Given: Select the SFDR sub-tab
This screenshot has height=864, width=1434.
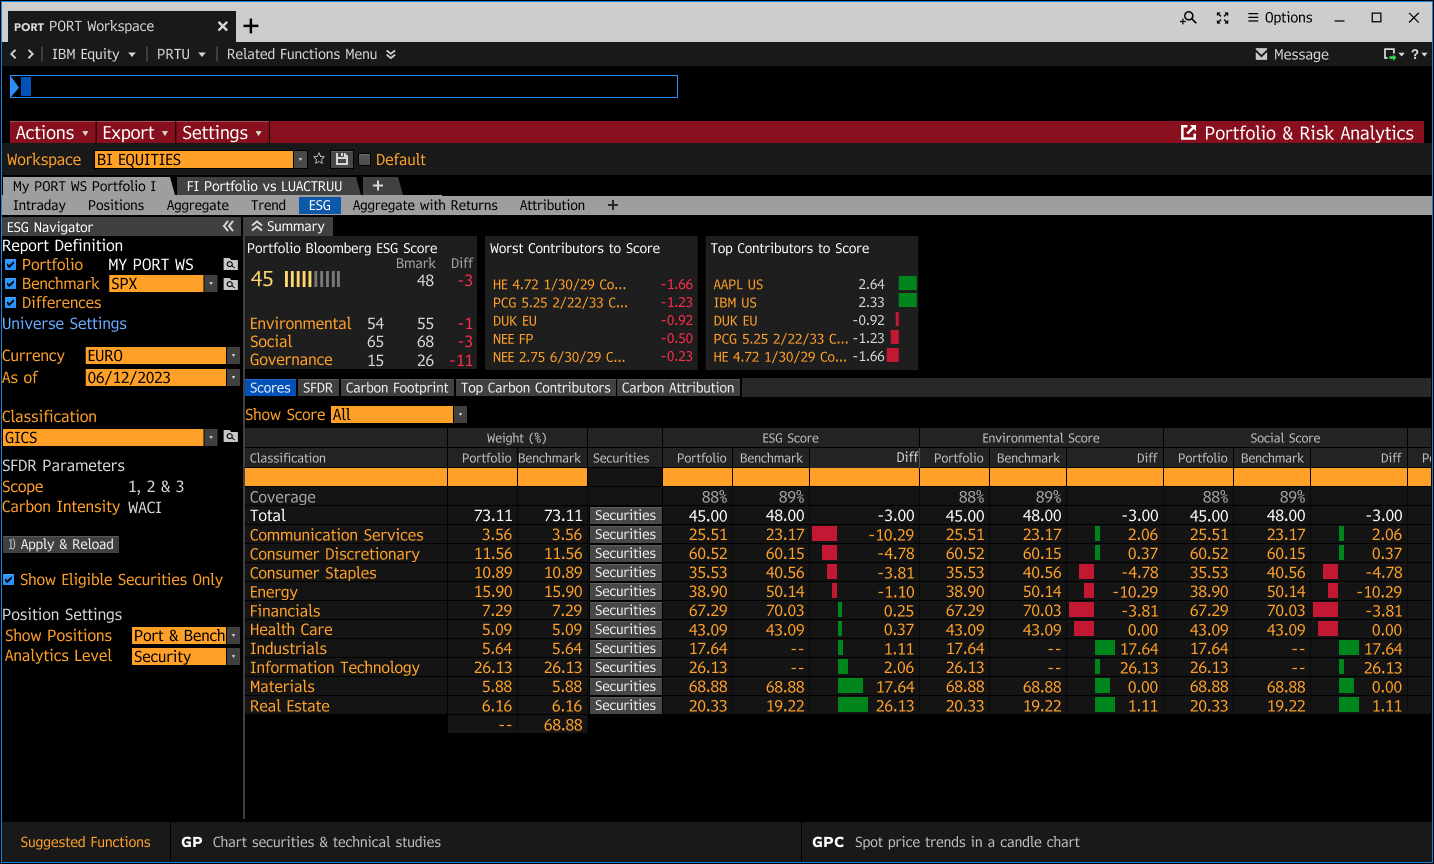Looking at the screenshot, I should tap(318, 388).
